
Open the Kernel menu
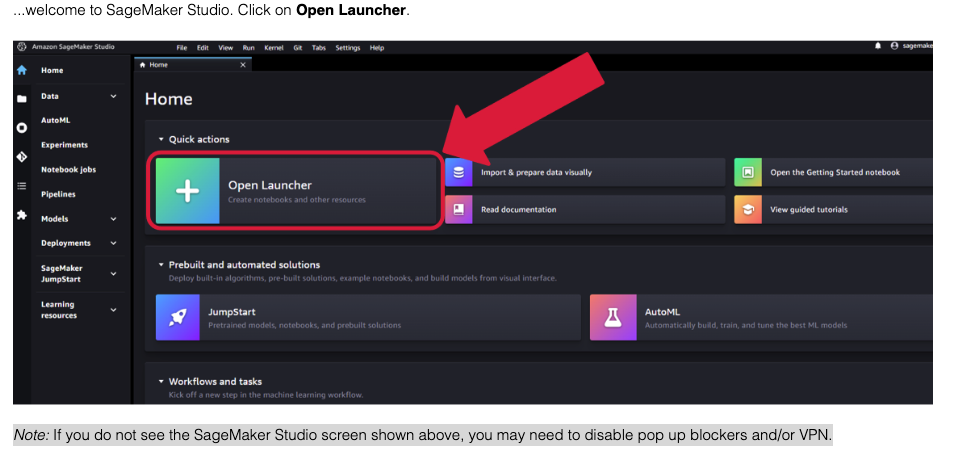click(274, 48)
